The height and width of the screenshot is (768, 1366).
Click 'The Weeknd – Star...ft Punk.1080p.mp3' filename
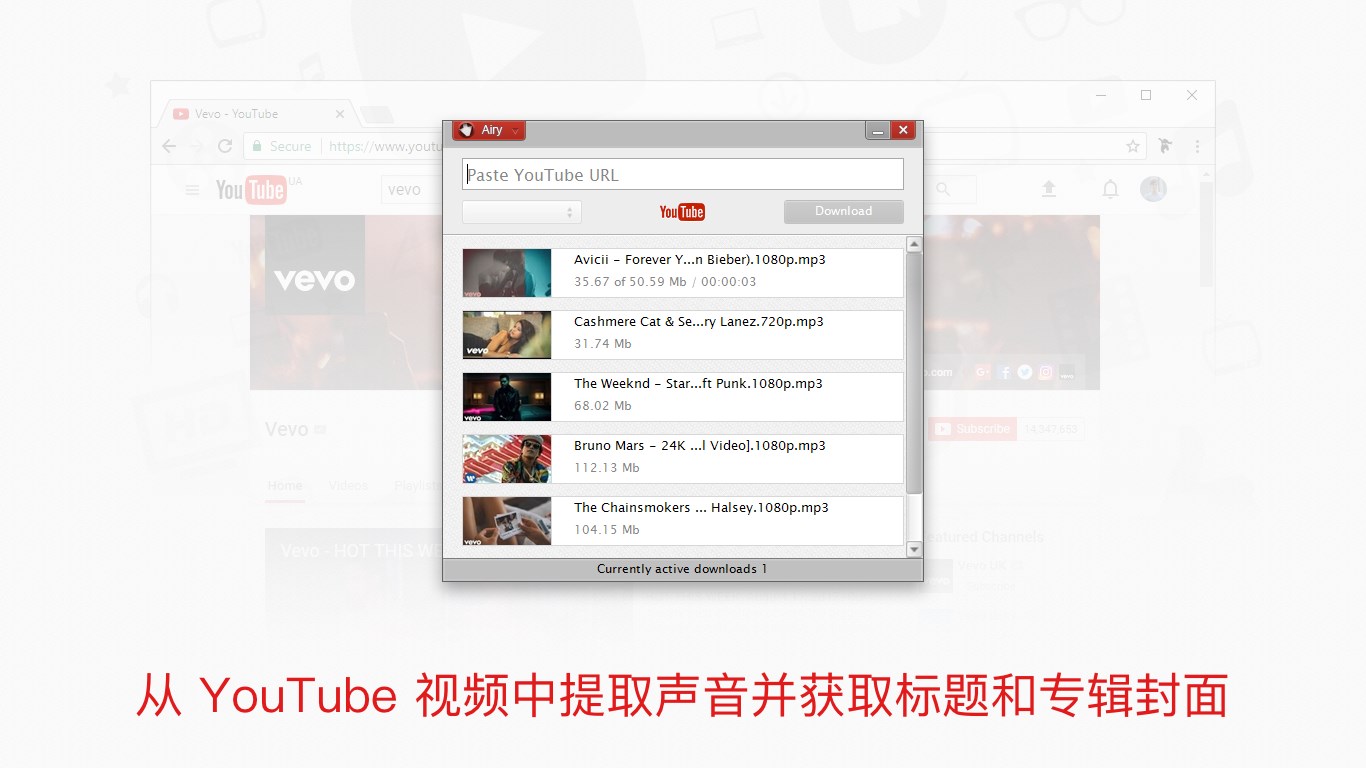coord(698,384)
